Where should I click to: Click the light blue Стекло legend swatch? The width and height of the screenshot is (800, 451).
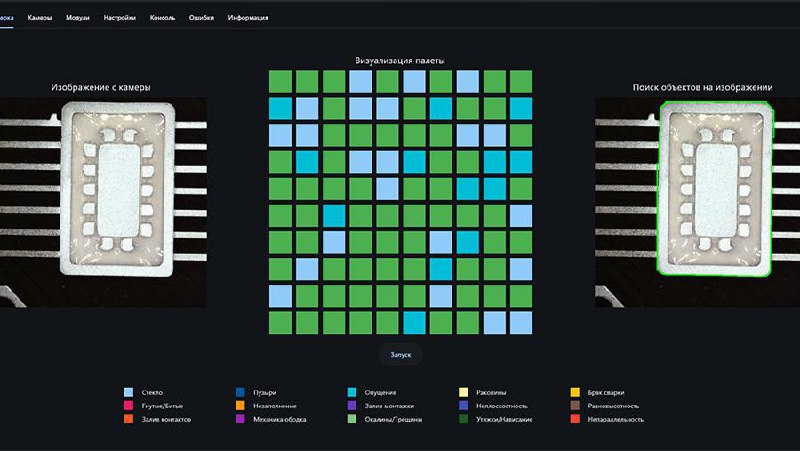pyautogui.click(x=129, y=393)
